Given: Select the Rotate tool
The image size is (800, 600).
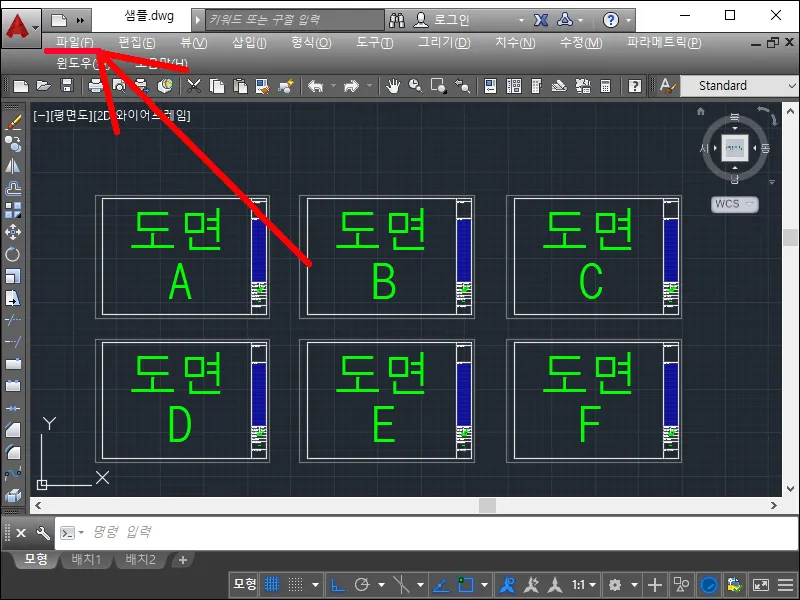Looking at the screenshot, I should (x=13, y=254).
